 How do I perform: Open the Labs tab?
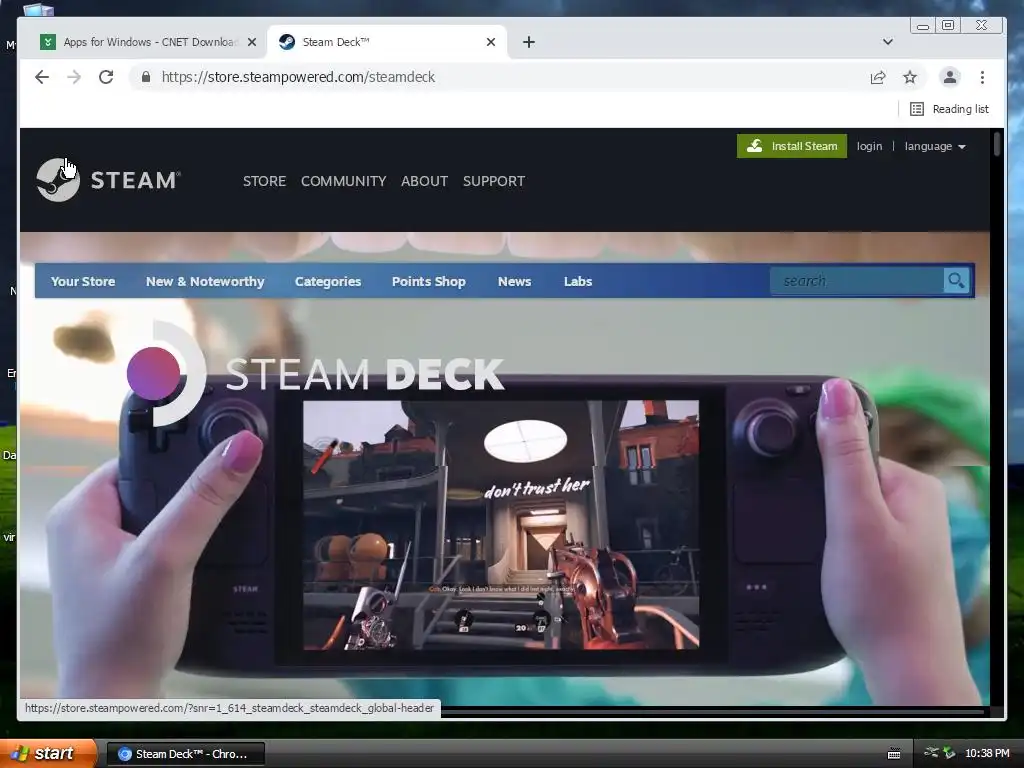pyautogui.click(x=578, y=281)
